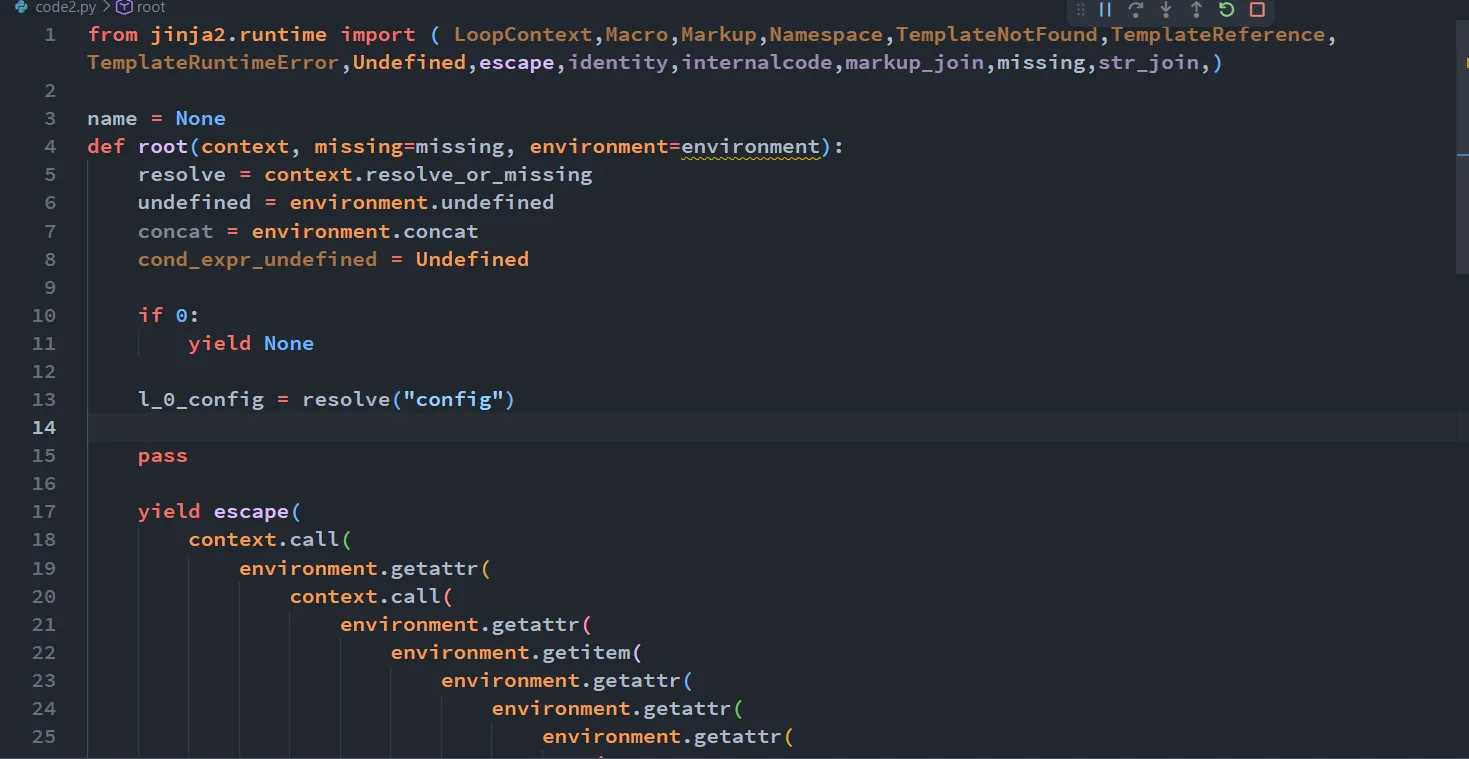Viewport: 1469px width, 759px height.
Task: Click the 'if 0:' statement on line 10
Action: pos(169,315)
